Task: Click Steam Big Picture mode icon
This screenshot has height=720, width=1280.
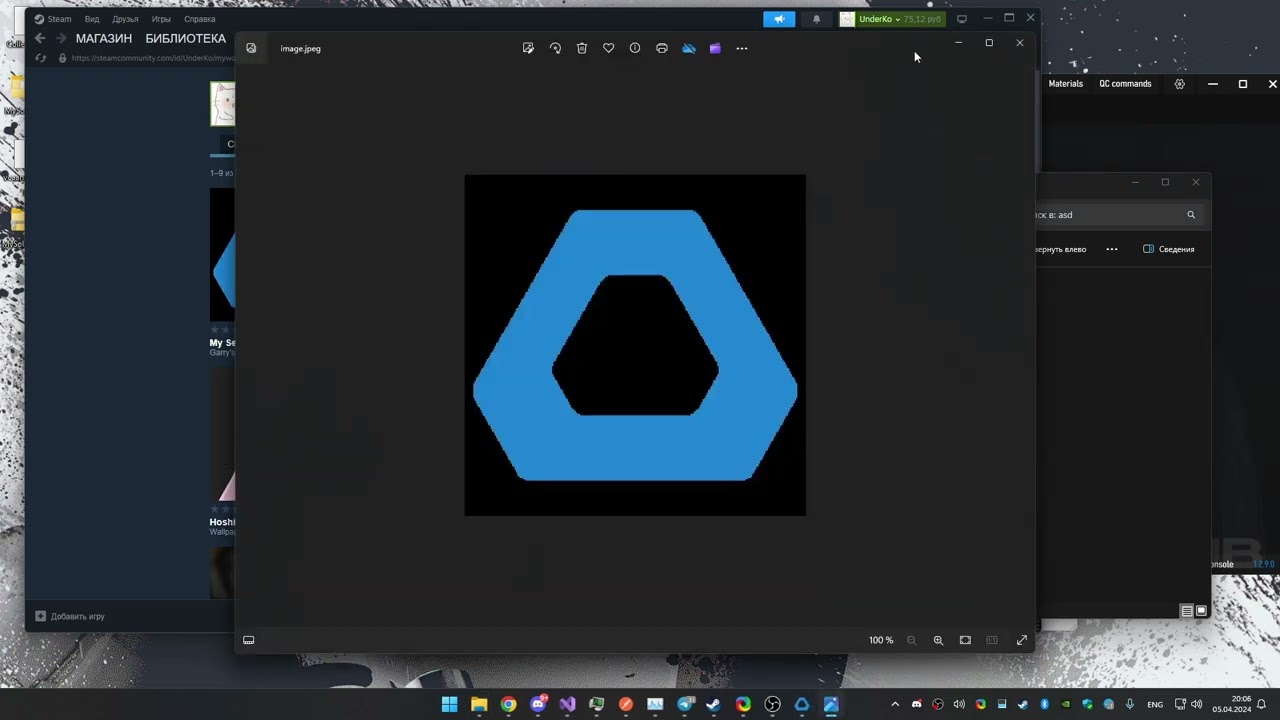Action: pos(962,19)
